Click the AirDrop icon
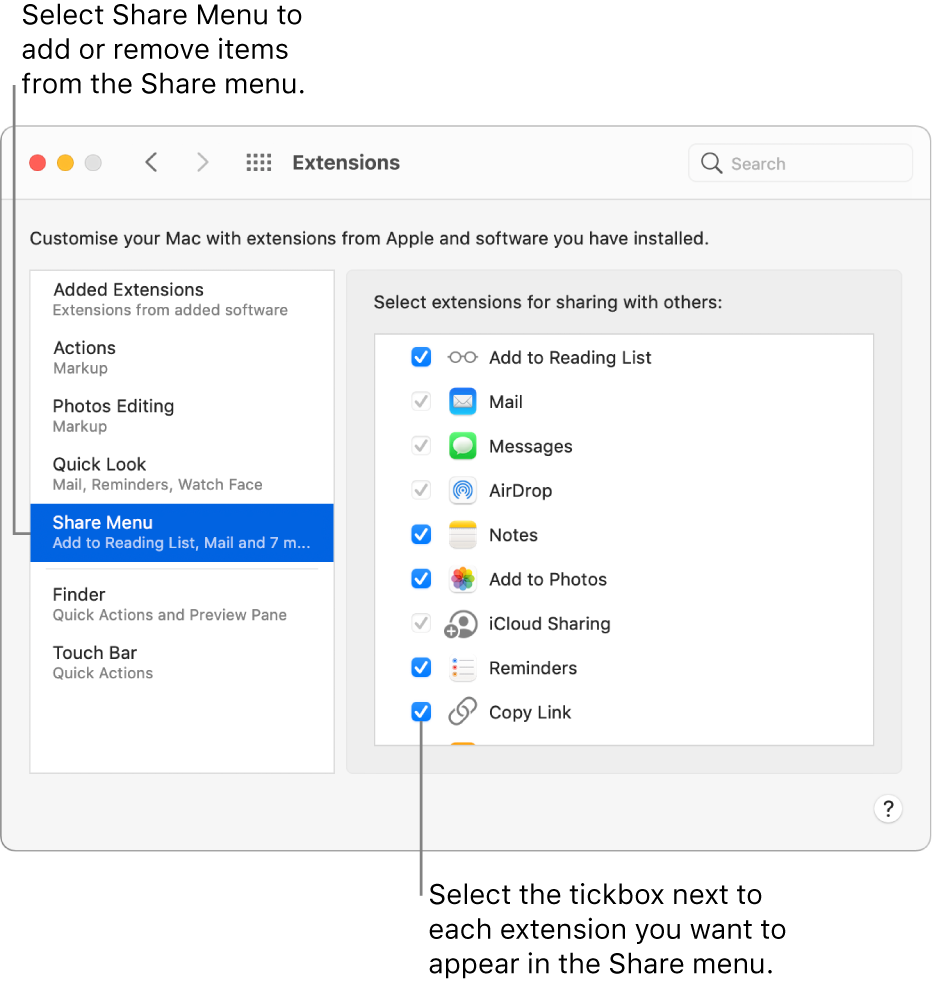Viewport: 934px width, 987px height. (462, 490)
